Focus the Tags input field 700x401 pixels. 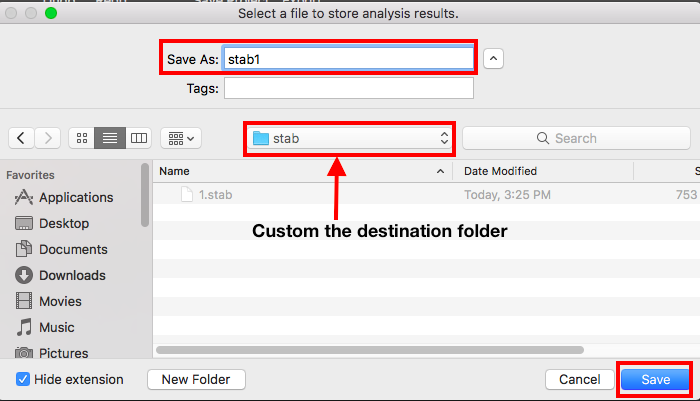[x=349, y=88]
